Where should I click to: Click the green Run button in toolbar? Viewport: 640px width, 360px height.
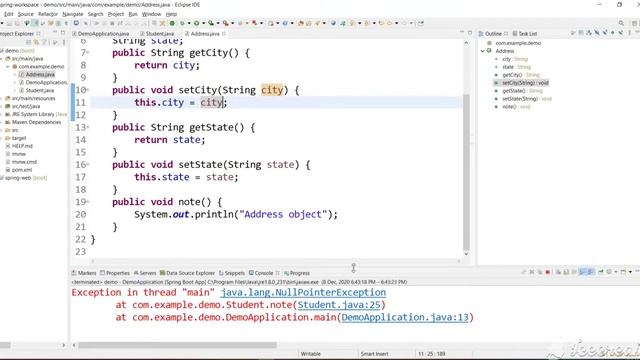click(x=197, y=23)
